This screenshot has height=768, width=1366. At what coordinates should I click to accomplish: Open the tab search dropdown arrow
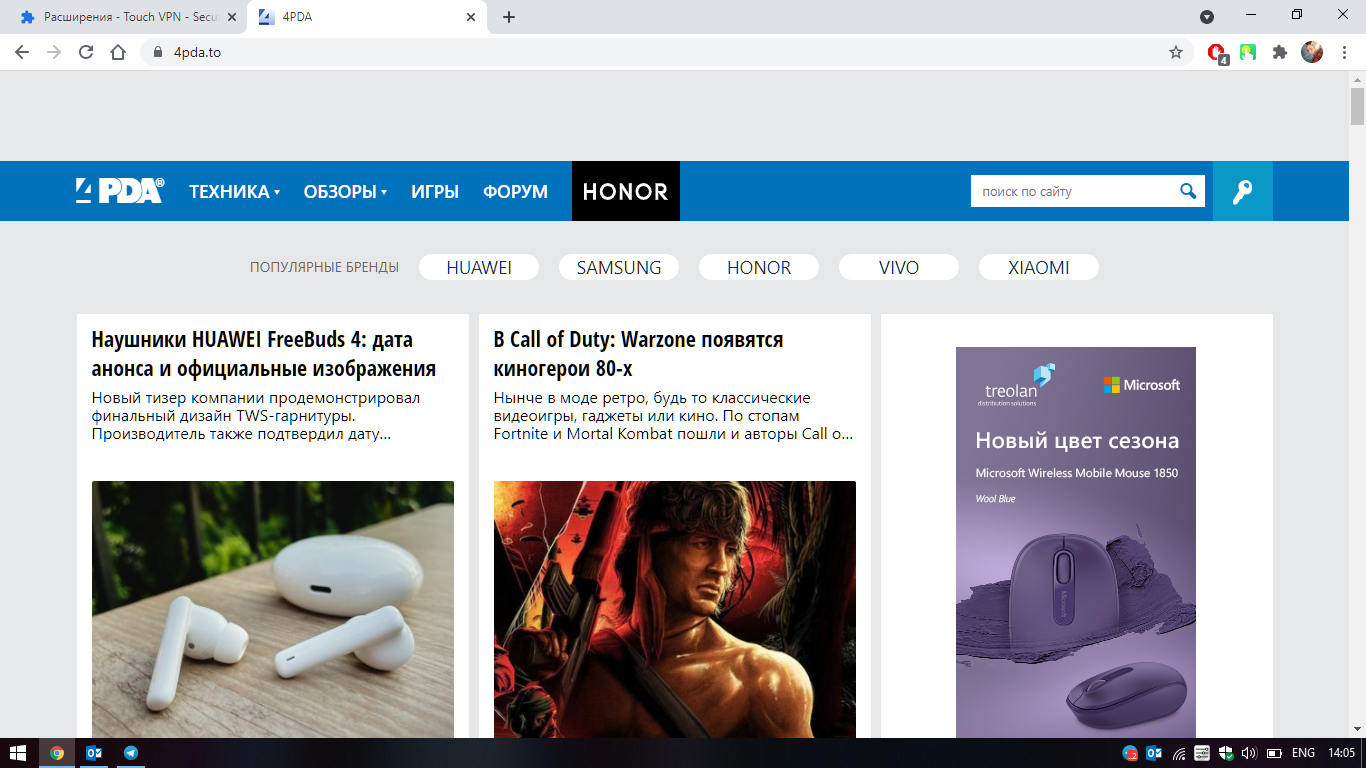pyautogui.click(x=1207, y=16)
